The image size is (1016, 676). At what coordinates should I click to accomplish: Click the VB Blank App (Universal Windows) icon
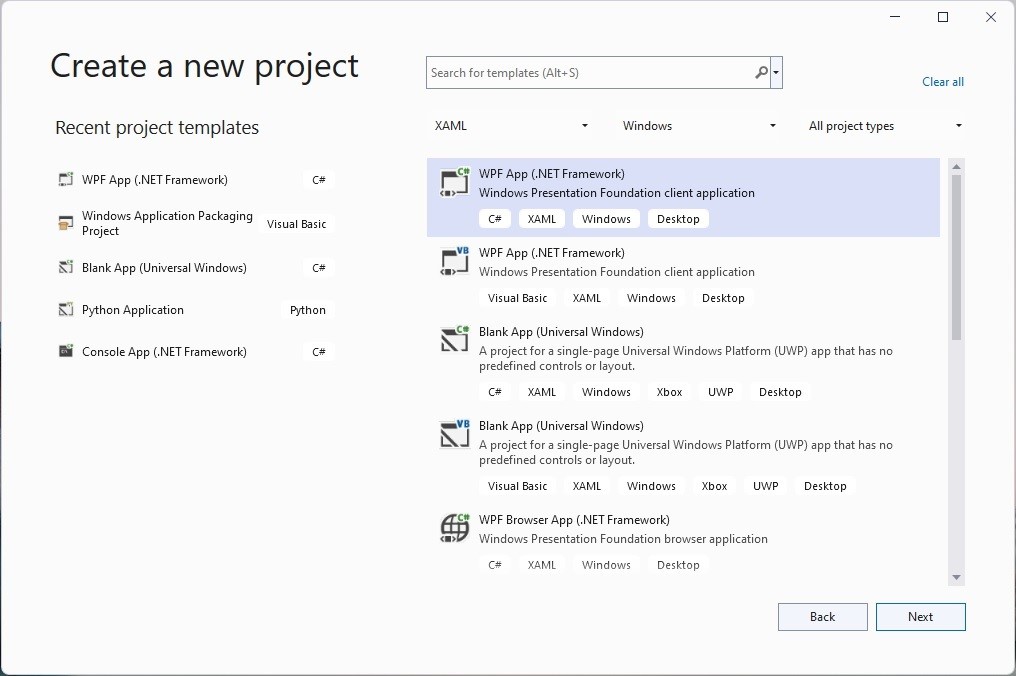coord(455,434)
